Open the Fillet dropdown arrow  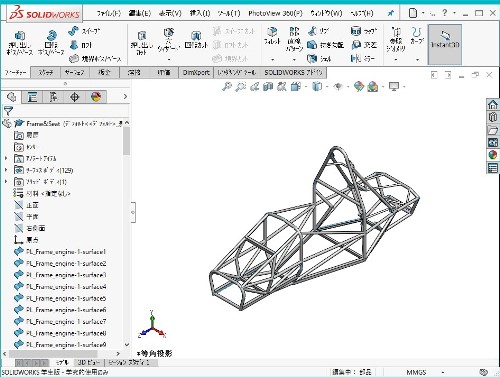point(272,60)
